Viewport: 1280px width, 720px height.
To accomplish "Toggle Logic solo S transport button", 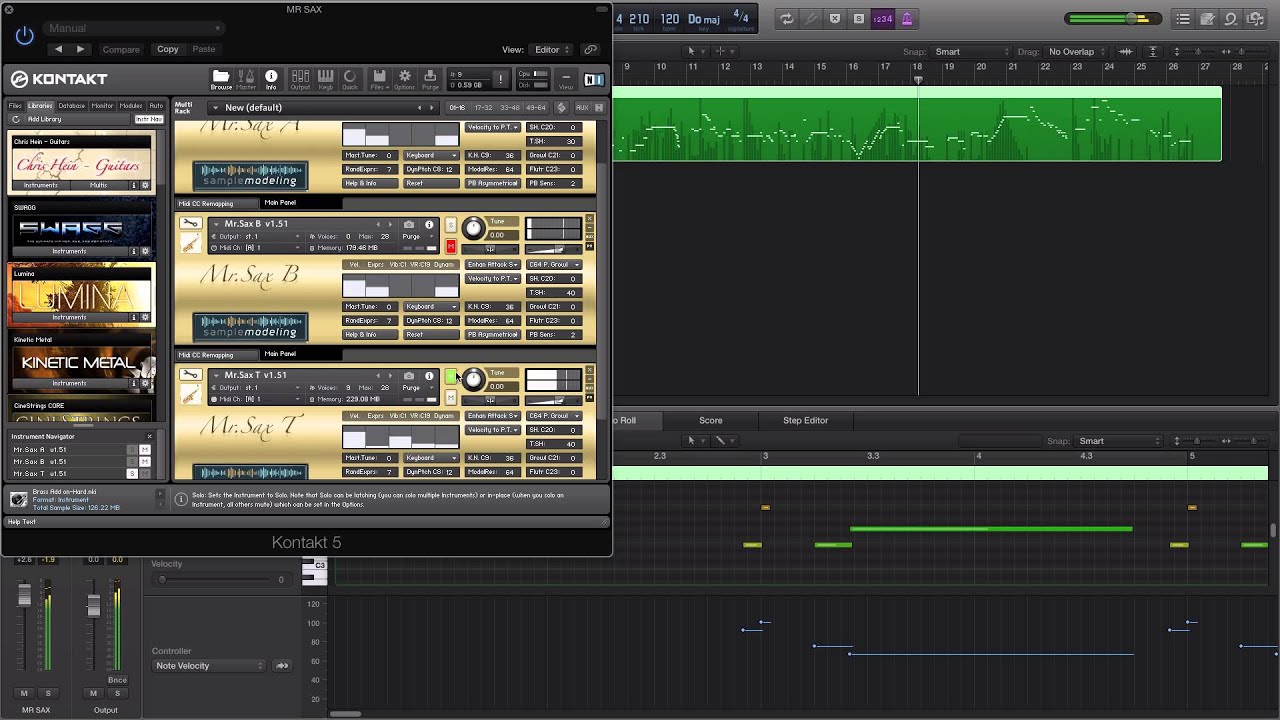I will pyautogui.click(x=859, y=19).
